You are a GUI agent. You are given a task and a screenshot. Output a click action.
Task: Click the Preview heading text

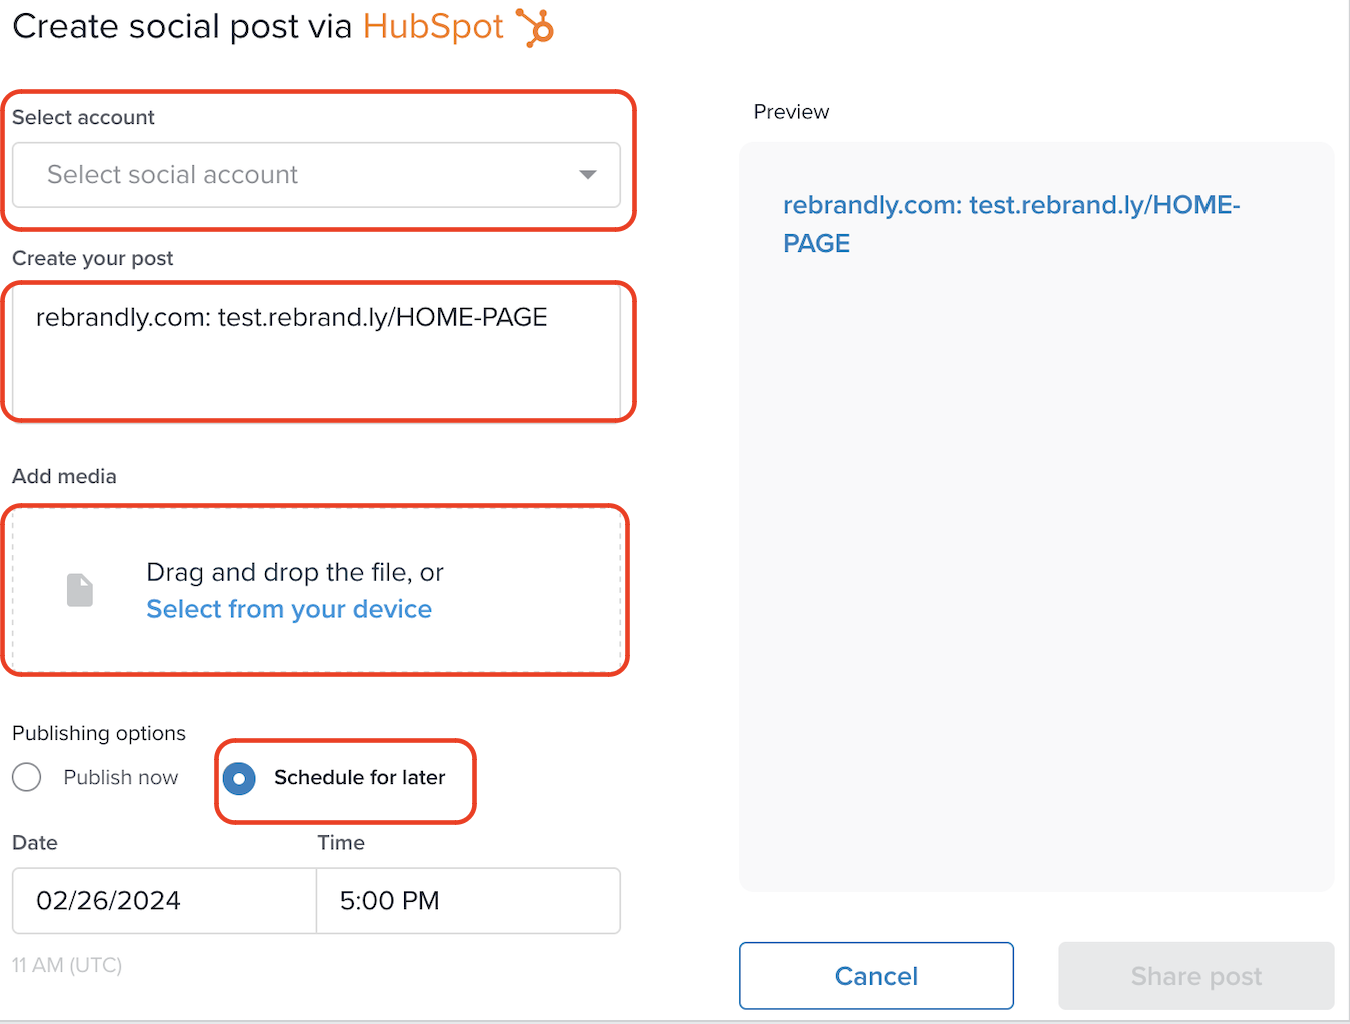click(x=791, y=112)
